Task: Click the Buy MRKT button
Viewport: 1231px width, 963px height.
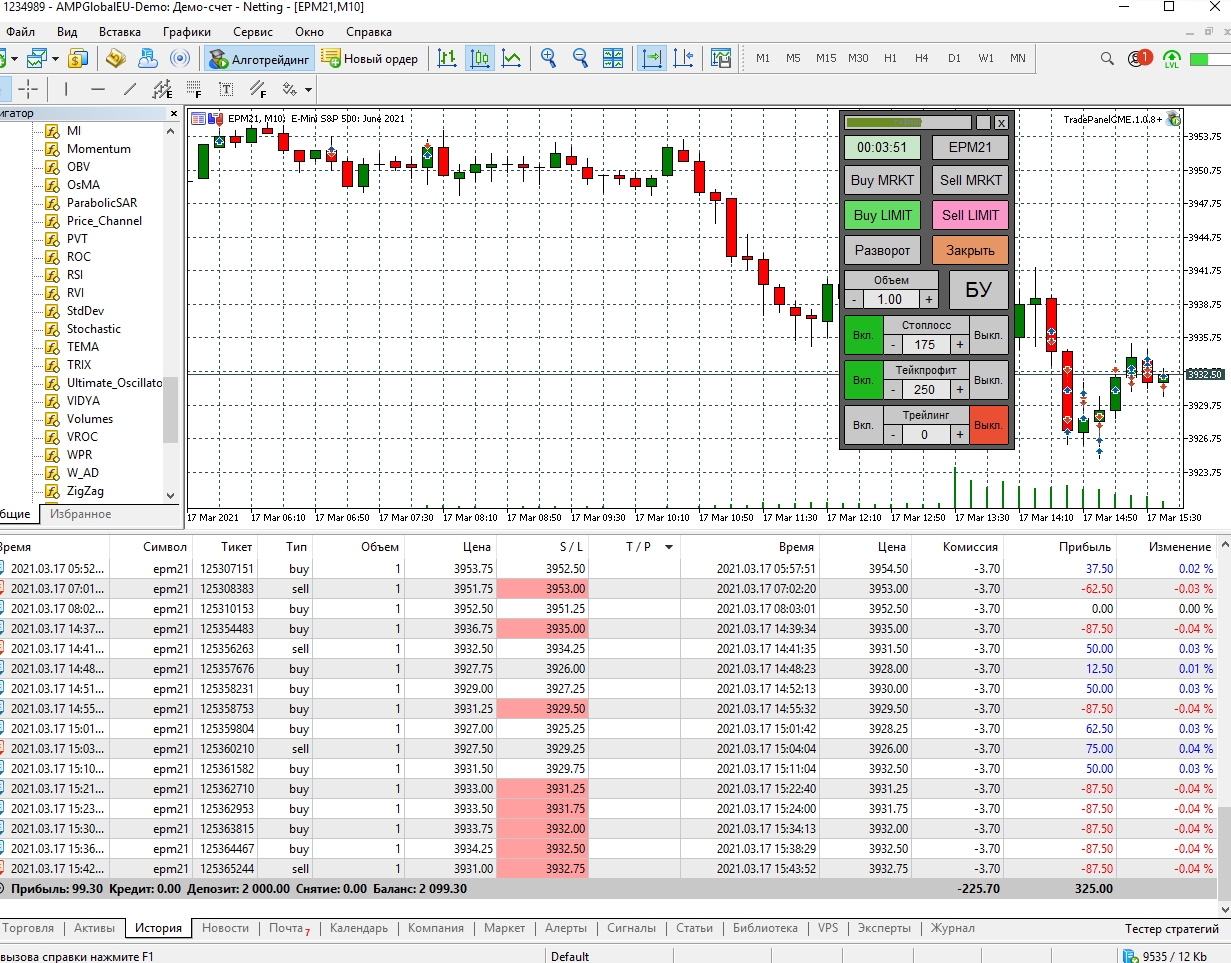Action: click(x=882, y=181)
